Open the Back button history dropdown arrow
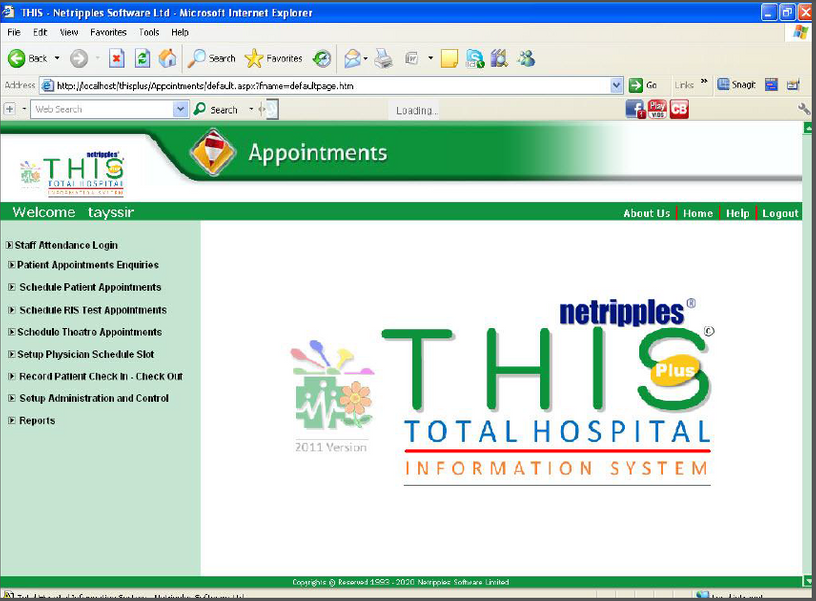Image resolution: width=816 pixels, height=601 pixels. pyautogui.click(x=57, y=58)
